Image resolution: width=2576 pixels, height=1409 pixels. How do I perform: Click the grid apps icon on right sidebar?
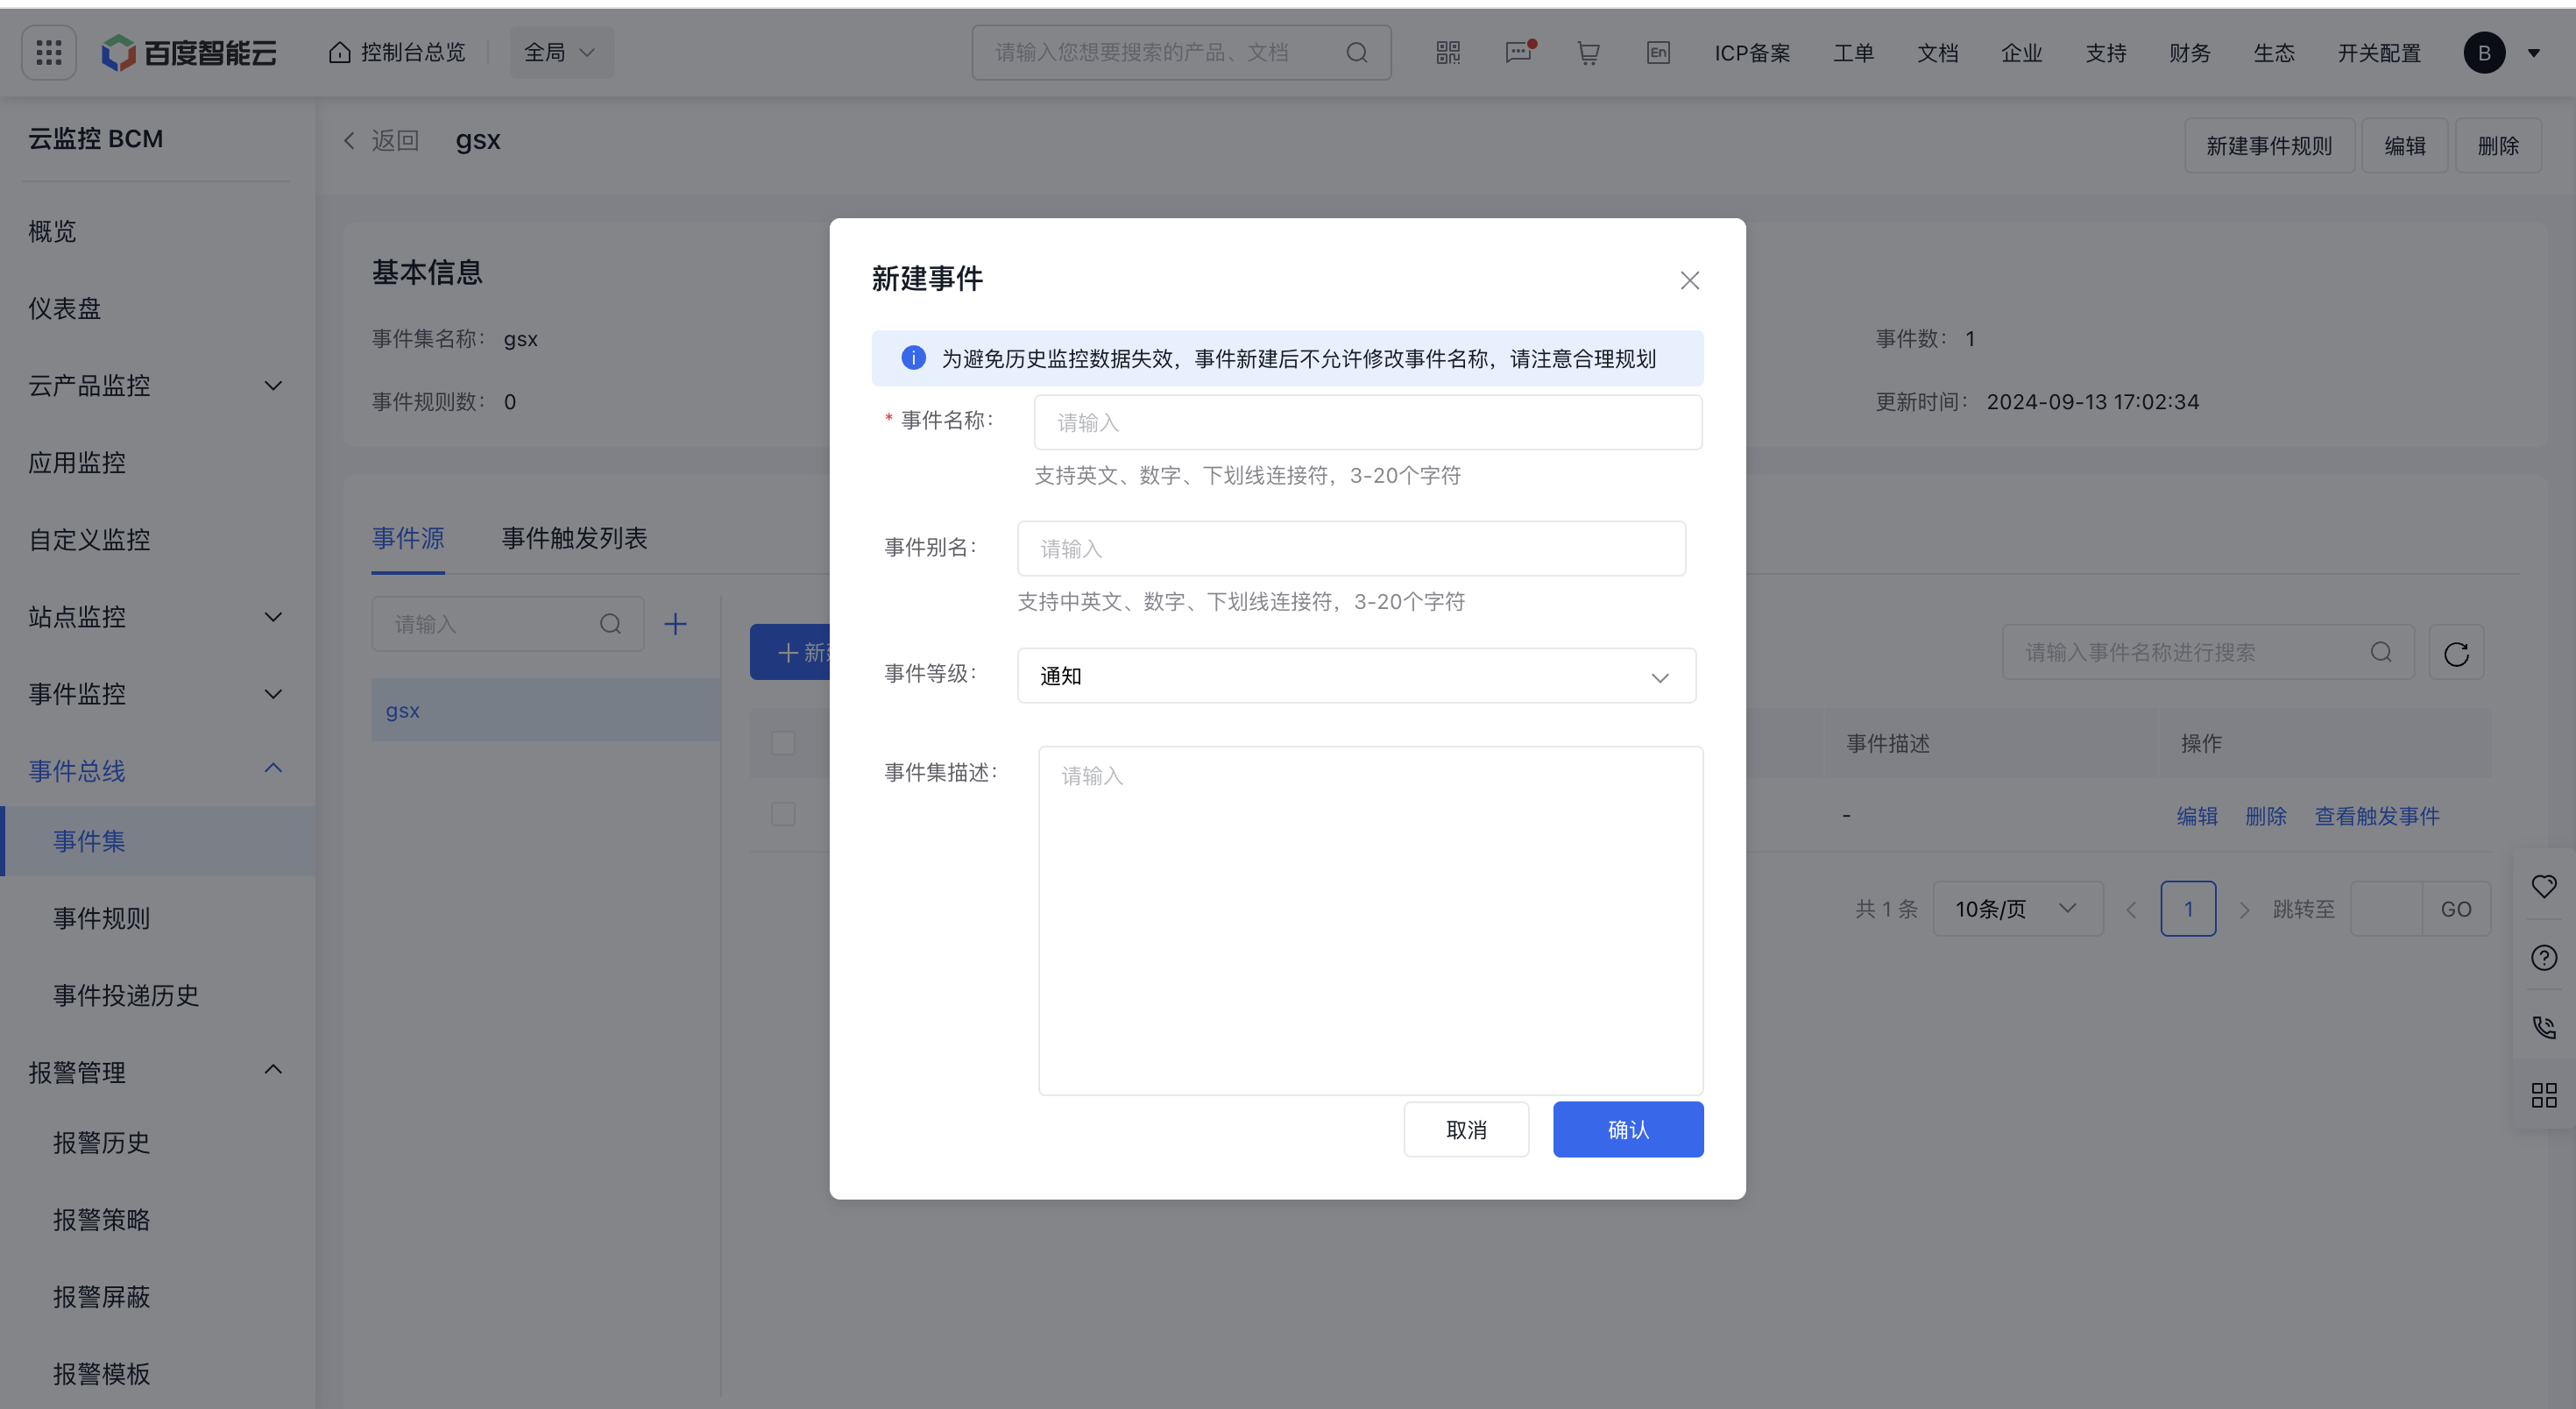[x=2543, y=1096]
